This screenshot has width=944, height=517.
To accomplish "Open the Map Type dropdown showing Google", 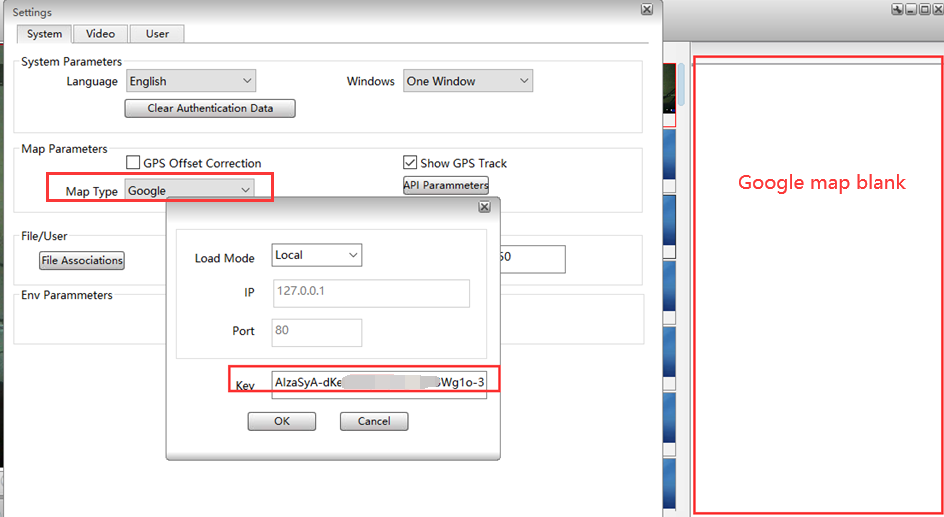I will [x=190, y=190].
